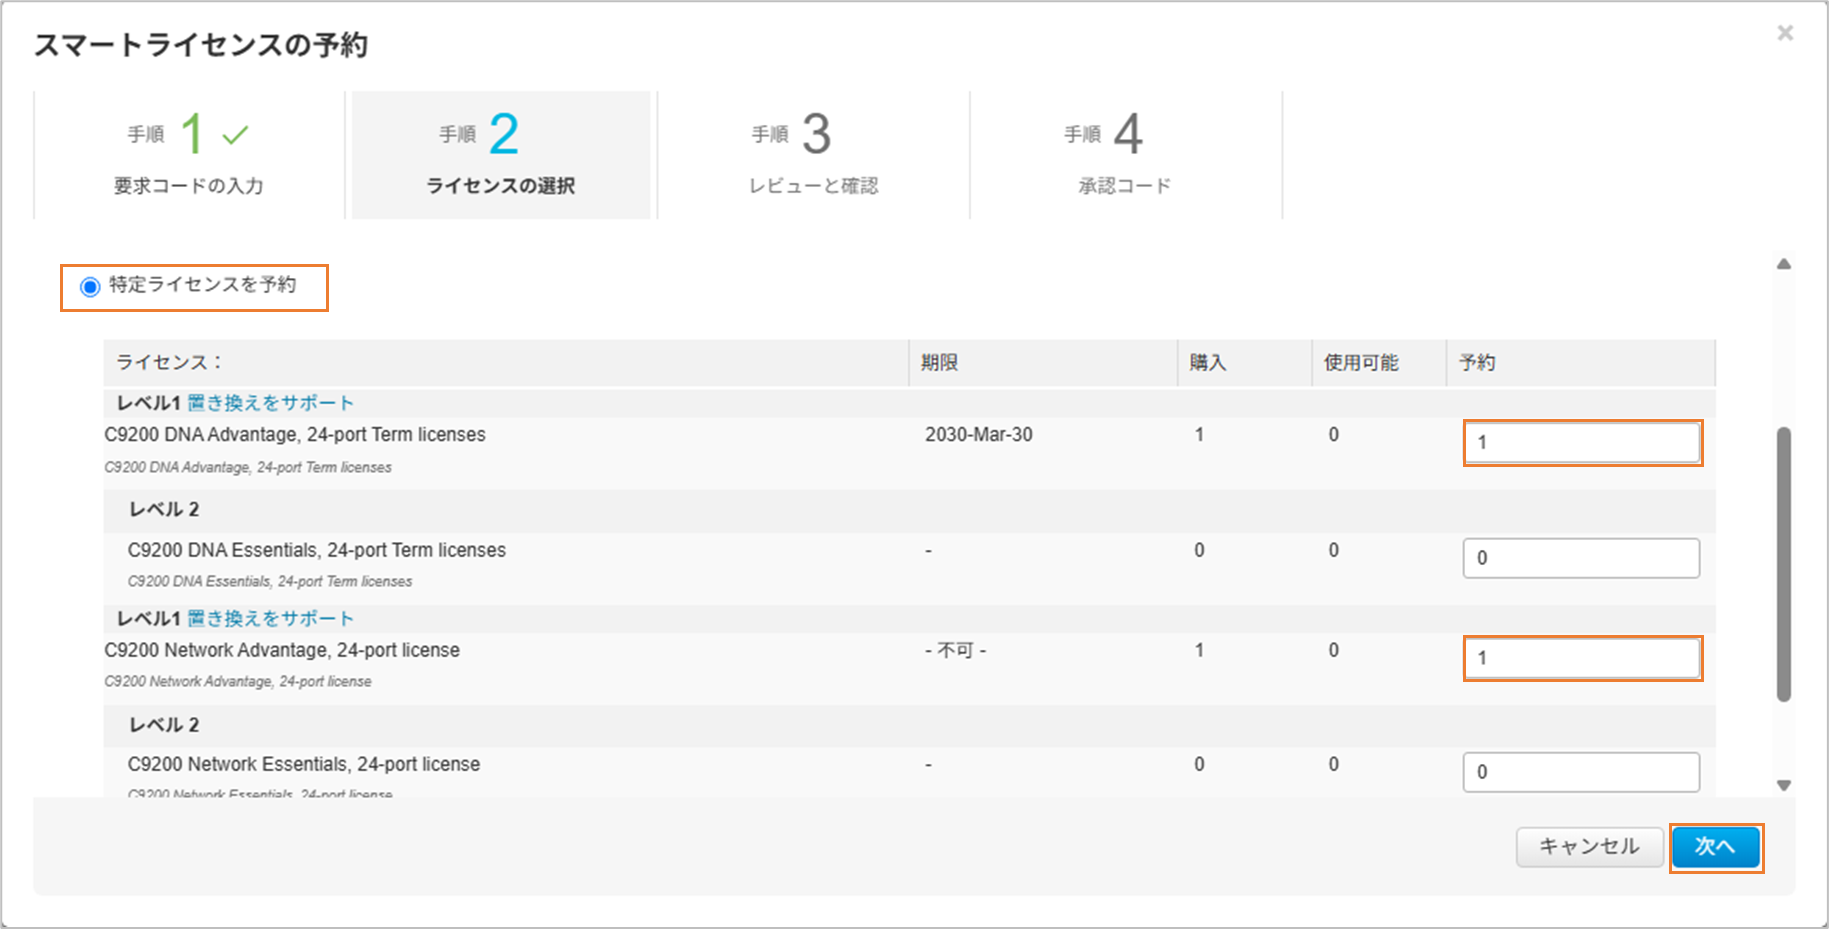The width and height of the screenshot is (1829, 929).
Task: Click the scroll up arrow of license list
Action: click(x=1783, y=264)
